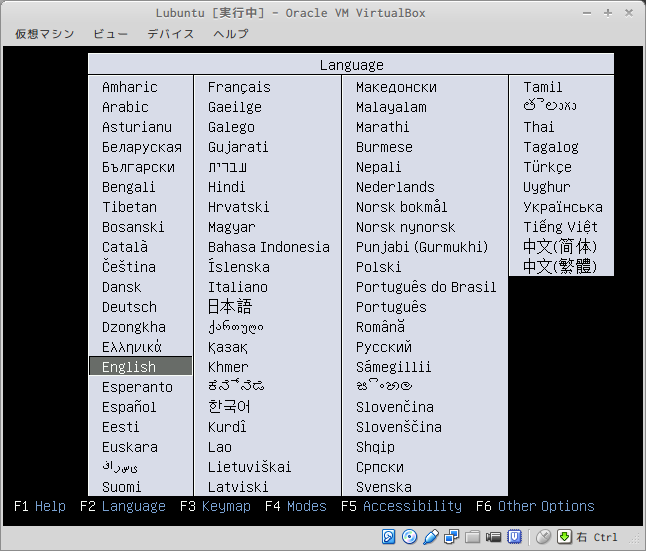The height and width of the screenshot is (551, 646).
Task: Select Hrvatski language
Action: coord(239,207)
